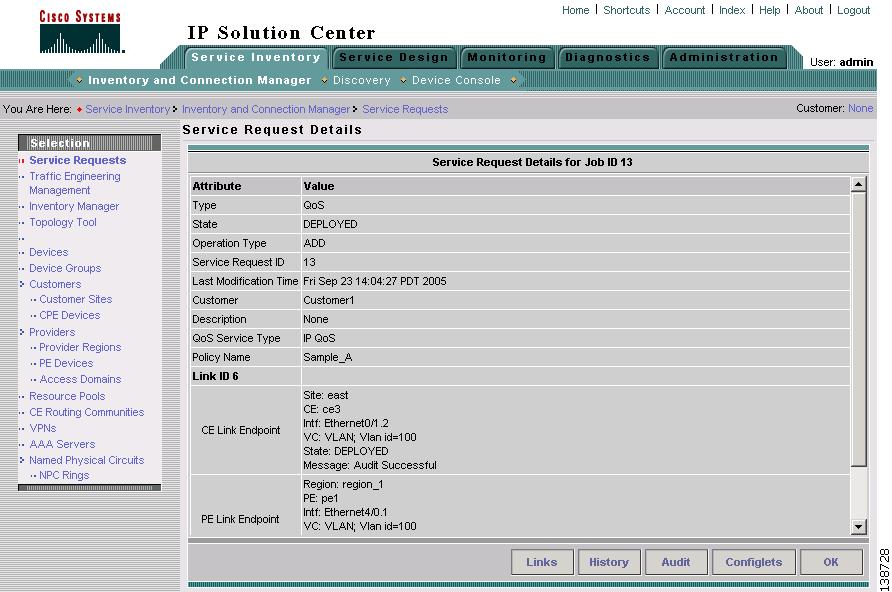This screenshot has width=892, height=592.
Task: Switch to the Service Design tab
Action: click(394, 57)
